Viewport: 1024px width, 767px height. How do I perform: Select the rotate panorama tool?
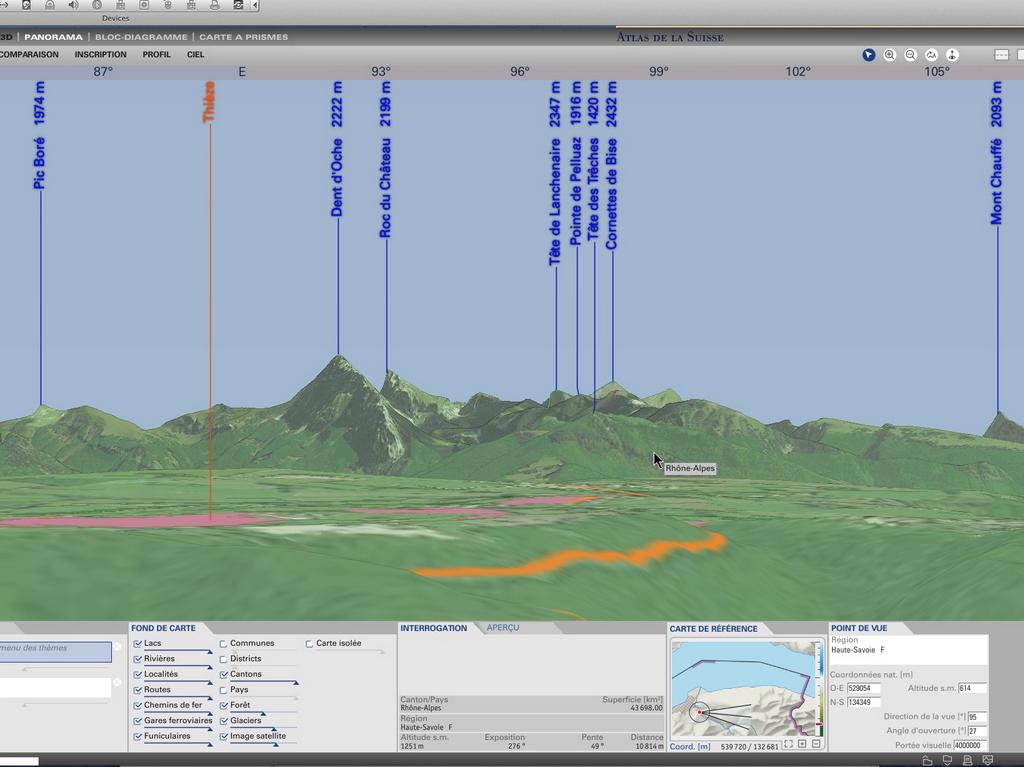click(x=931, y=55)
